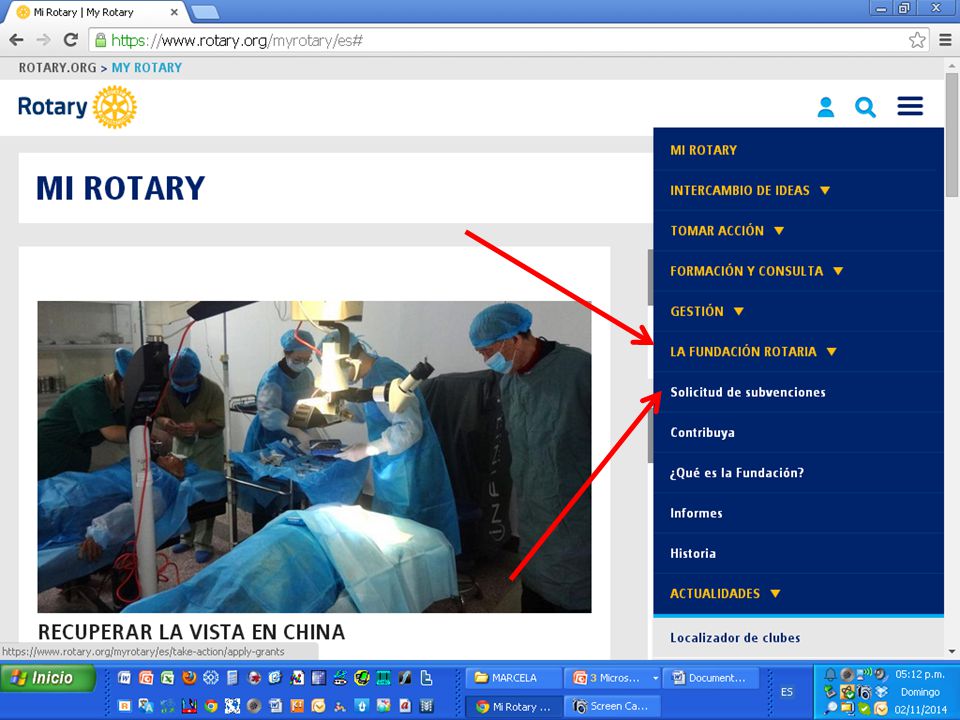Viewport: 960px width, 720px height.
Task: Click the magnifier tray icon
Action: point(831,708)
